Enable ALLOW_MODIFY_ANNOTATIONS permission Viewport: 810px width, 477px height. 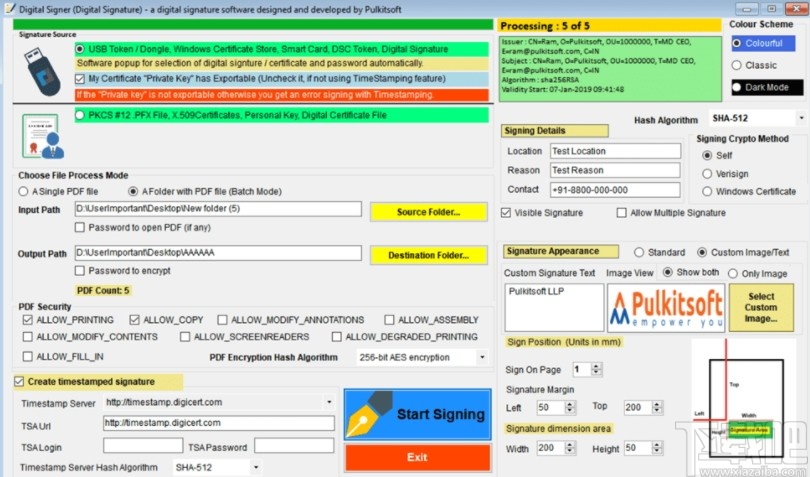click(x=223, y=320)
